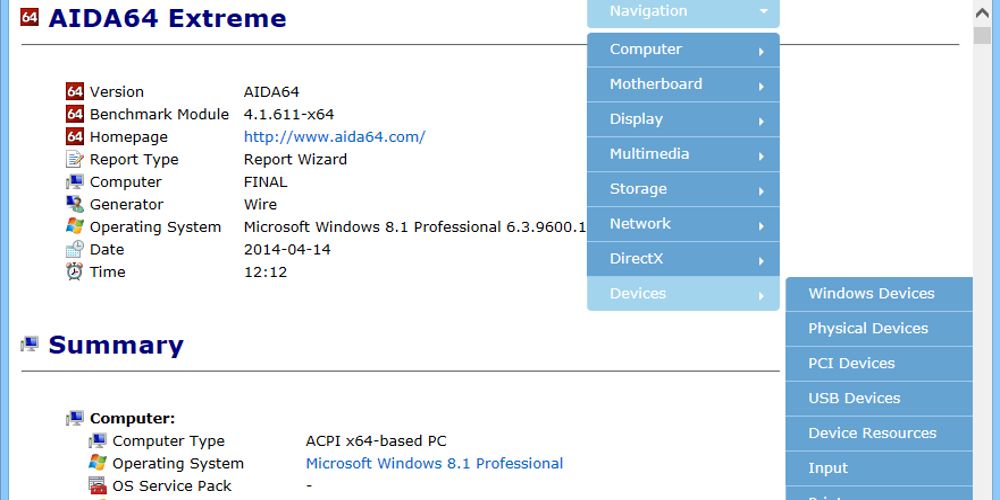Click the Windows icon beside Summary Operating System

[x=98, y=463]
